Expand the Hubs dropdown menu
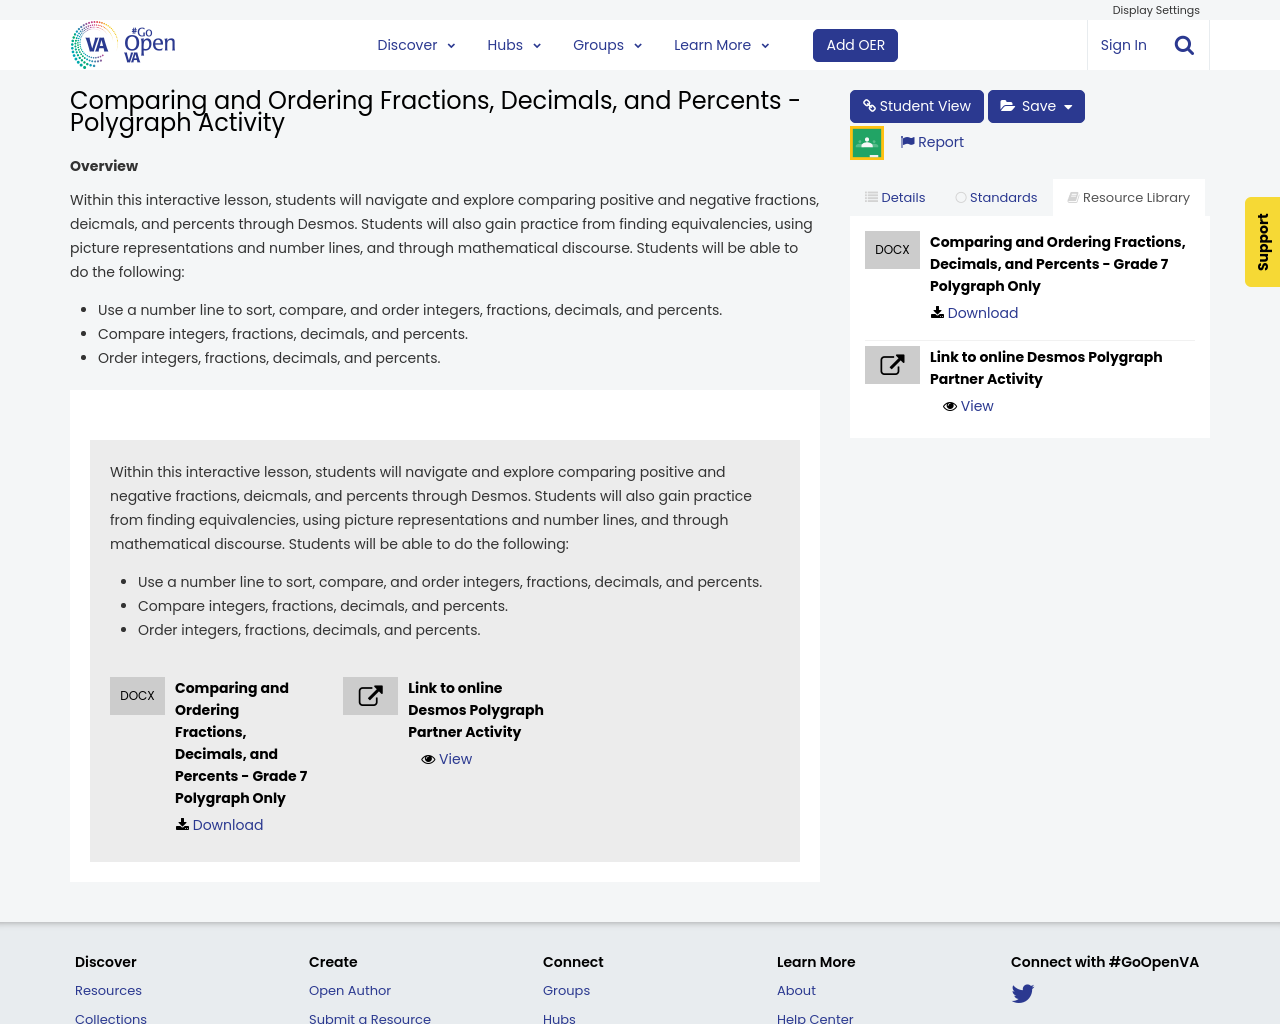 [x=514, y=45]
